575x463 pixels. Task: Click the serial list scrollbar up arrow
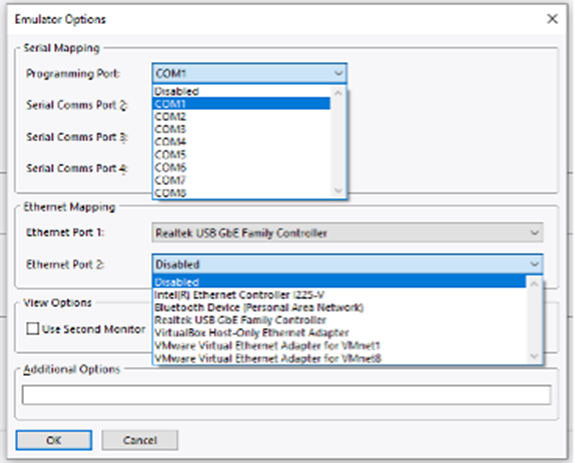click(x=338, y=93)
